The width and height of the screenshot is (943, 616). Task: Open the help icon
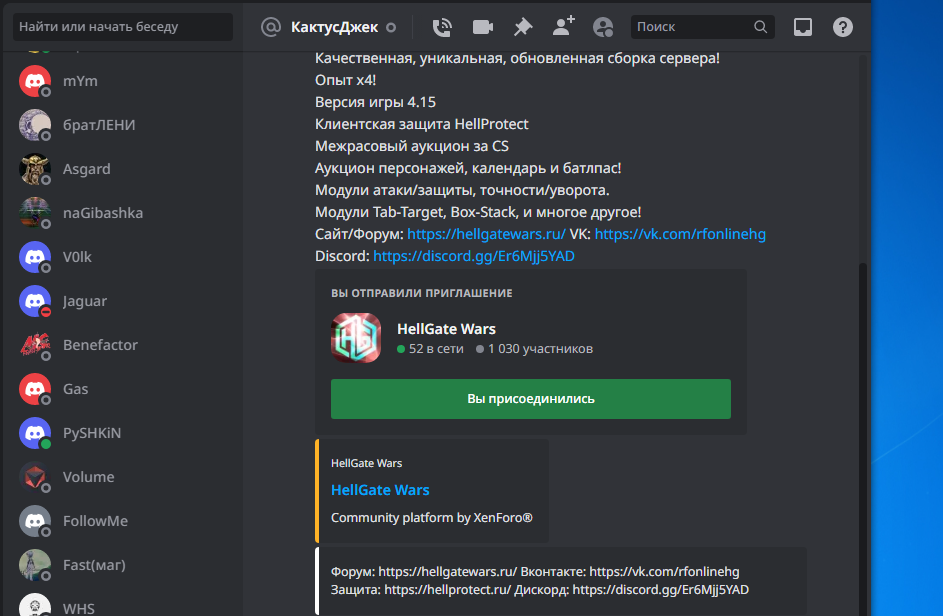pos(843,27)
